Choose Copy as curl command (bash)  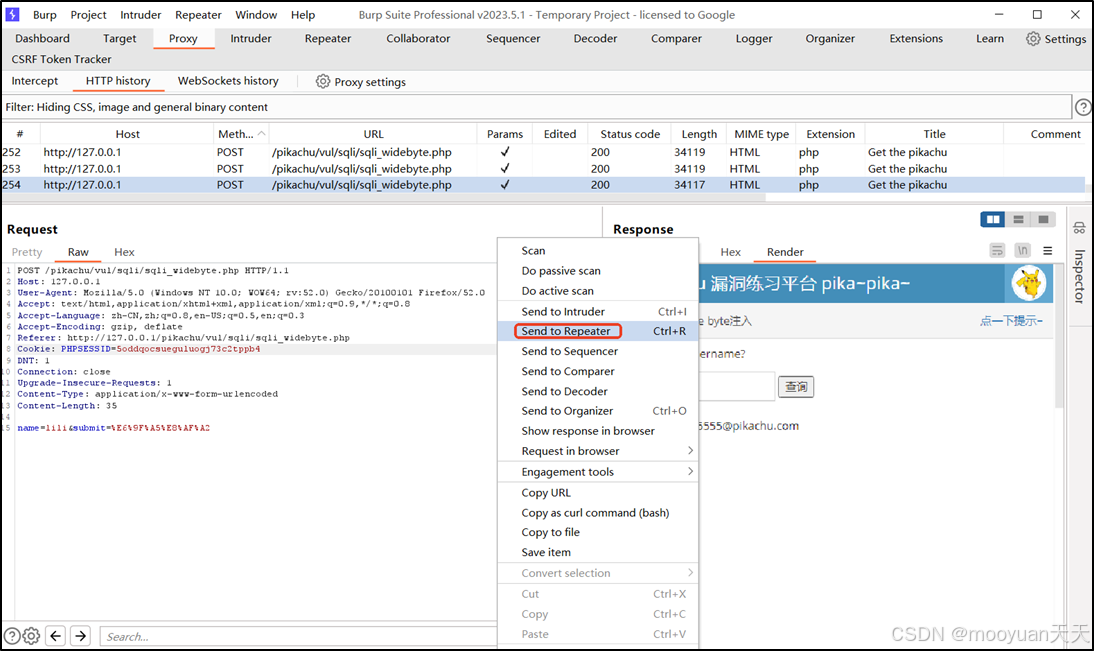click(x=598, y=513)
